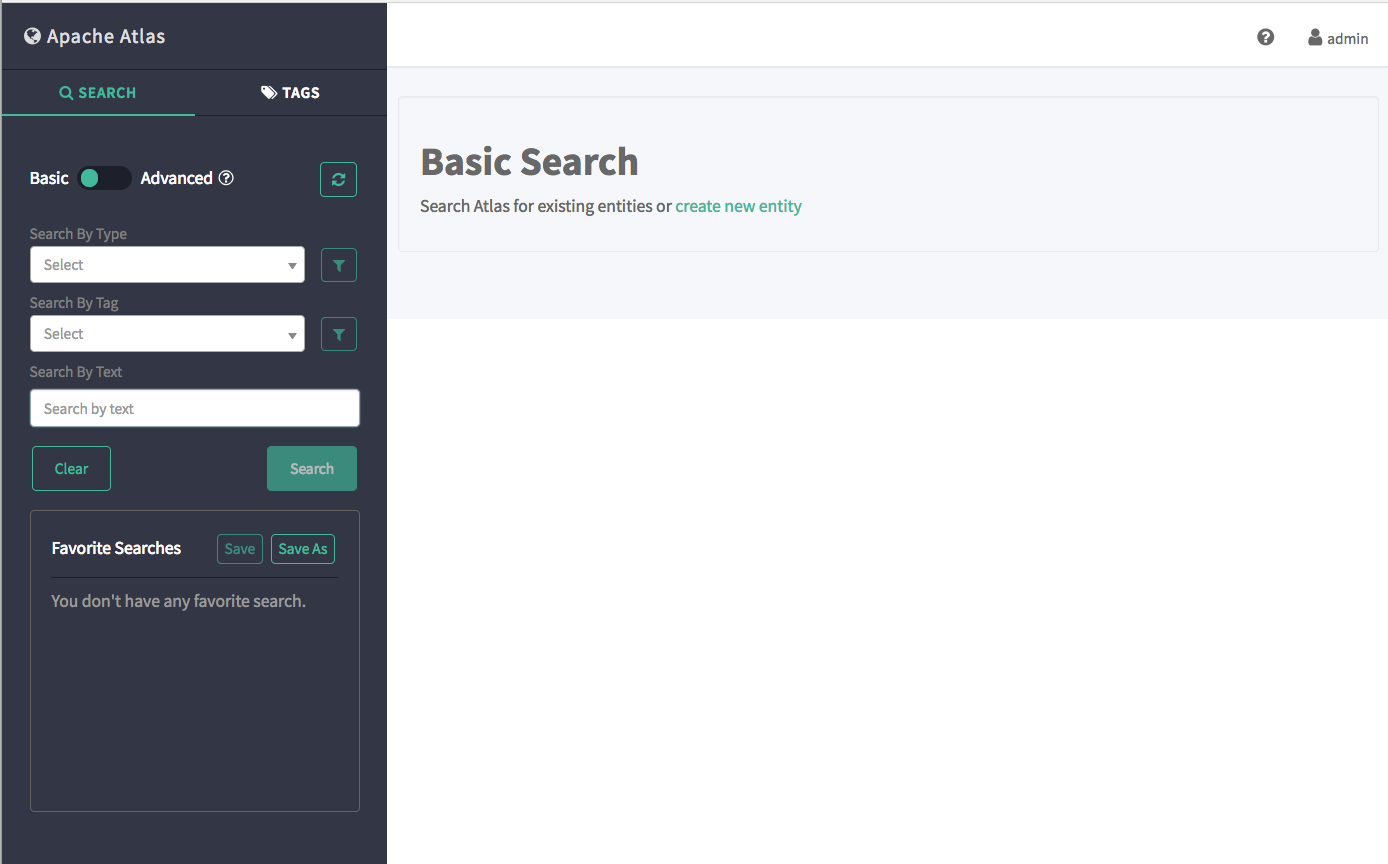Click the Apache Atlas globe icon
Image resolution: width=1388 pixels, height=864 pixels.
(32, 37)
